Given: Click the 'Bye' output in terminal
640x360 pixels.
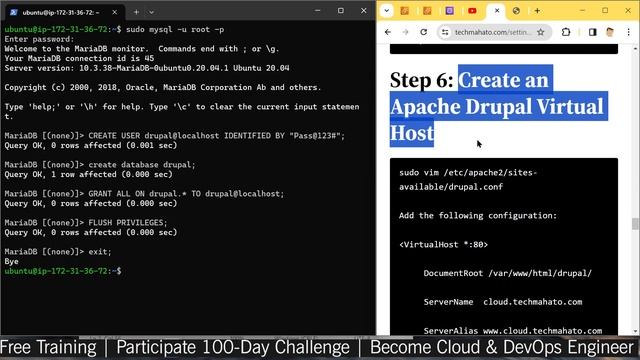Looking at the screenshot, I should pyautogui.click(x=11, y=261).
